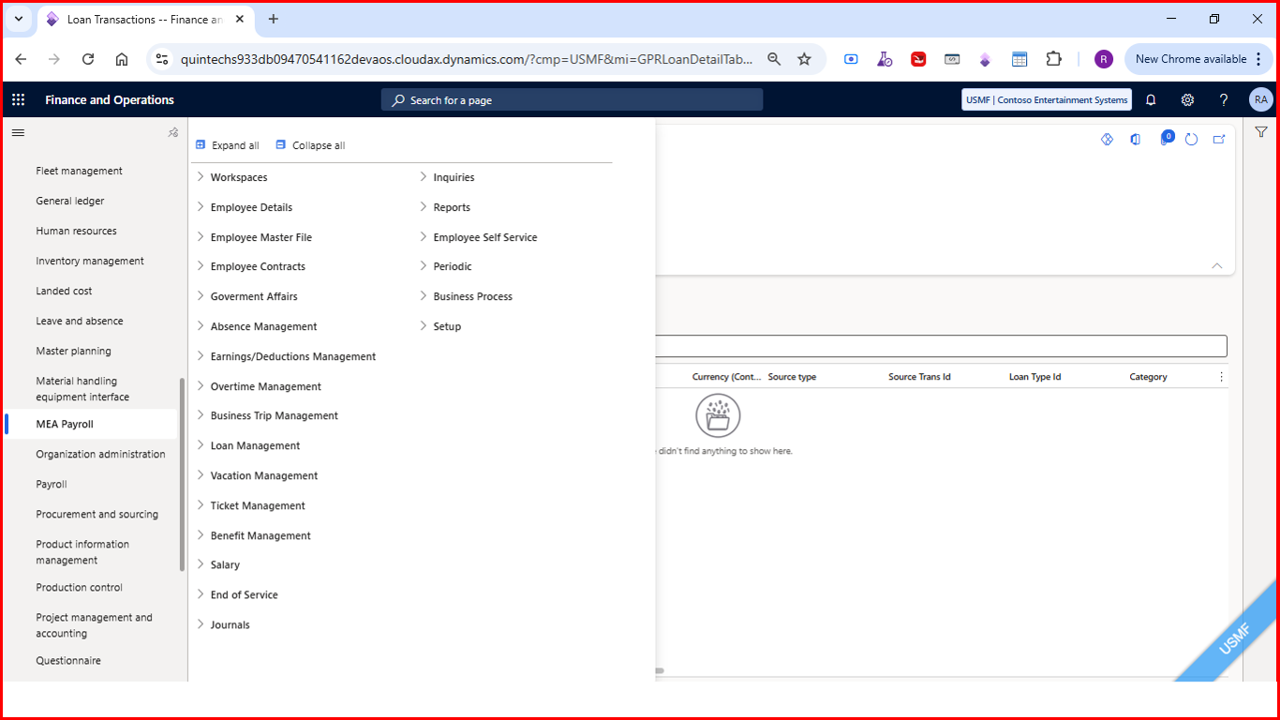Open the Finance and Operations app launcher grid icon

17,99
